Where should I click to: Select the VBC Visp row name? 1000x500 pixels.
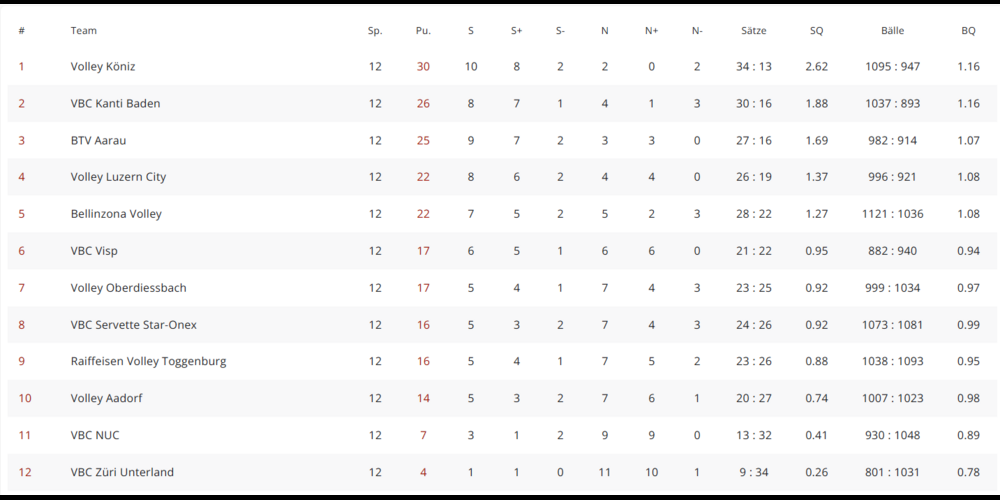[94, 251]
